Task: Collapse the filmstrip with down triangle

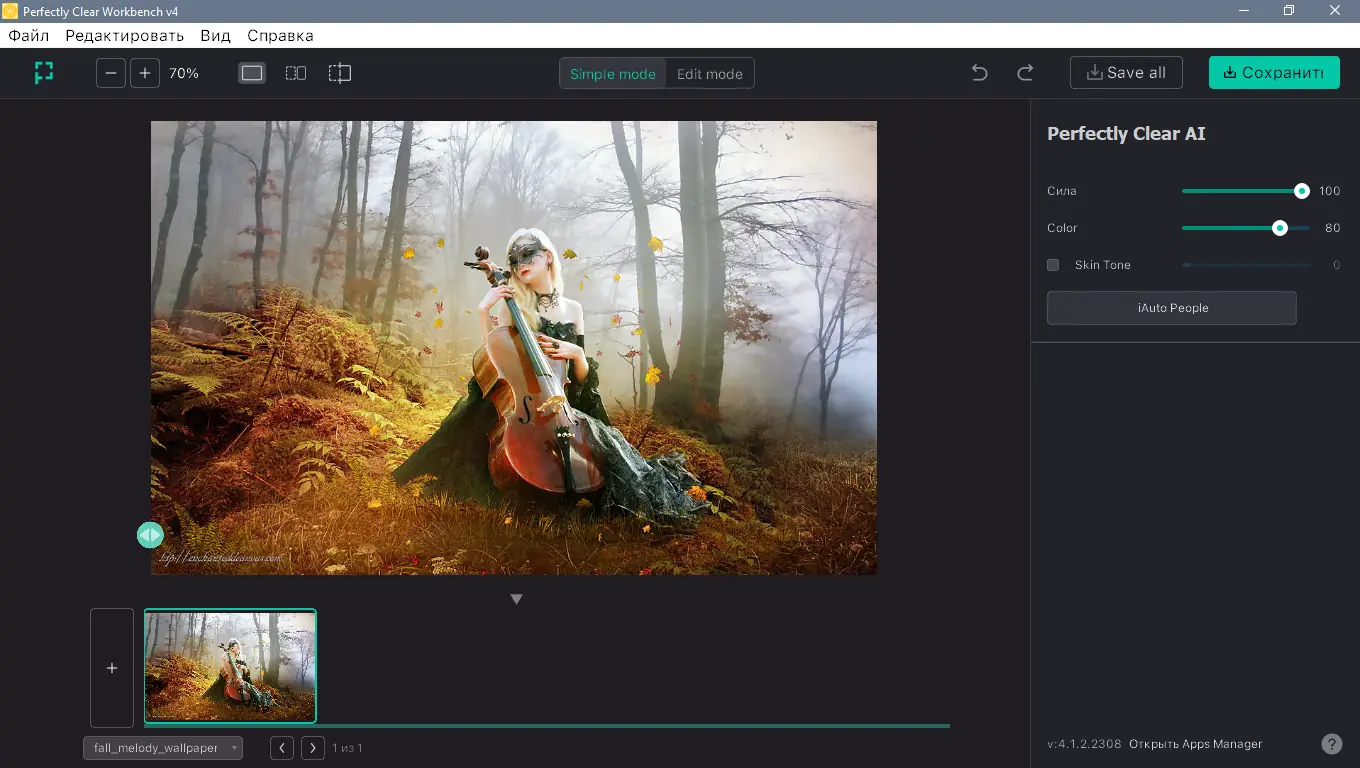Action: pyautogui.click(x=516, y=599)
